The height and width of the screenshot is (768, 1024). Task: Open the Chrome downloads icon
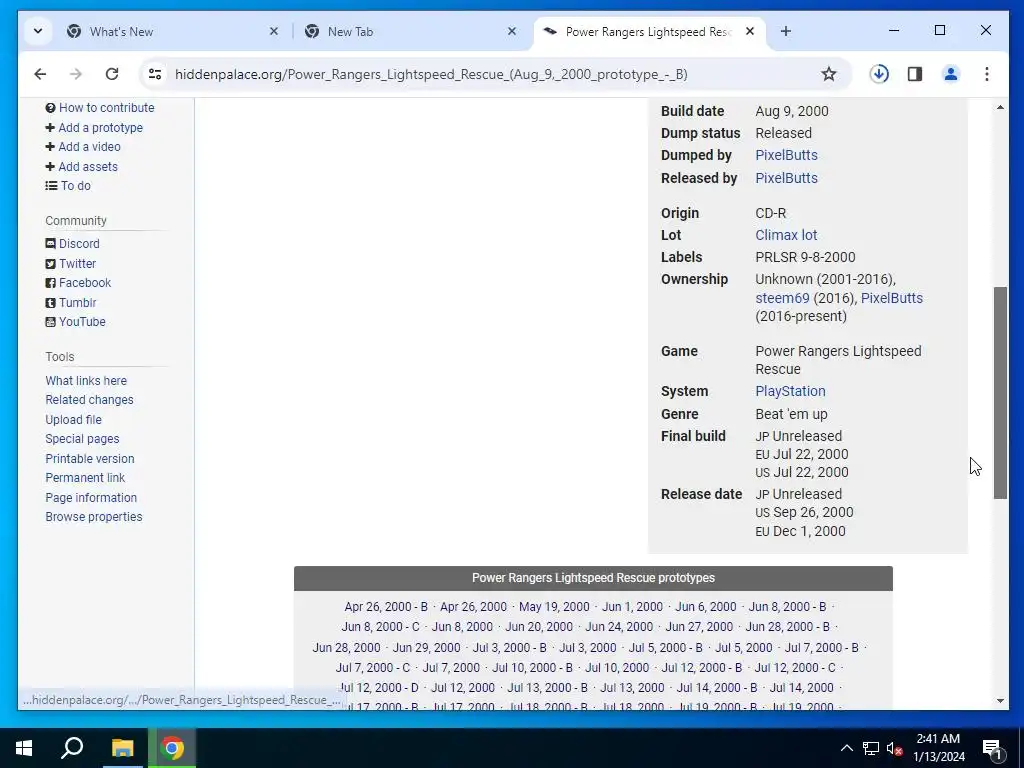pyautogui.click(x=879, y=74)
